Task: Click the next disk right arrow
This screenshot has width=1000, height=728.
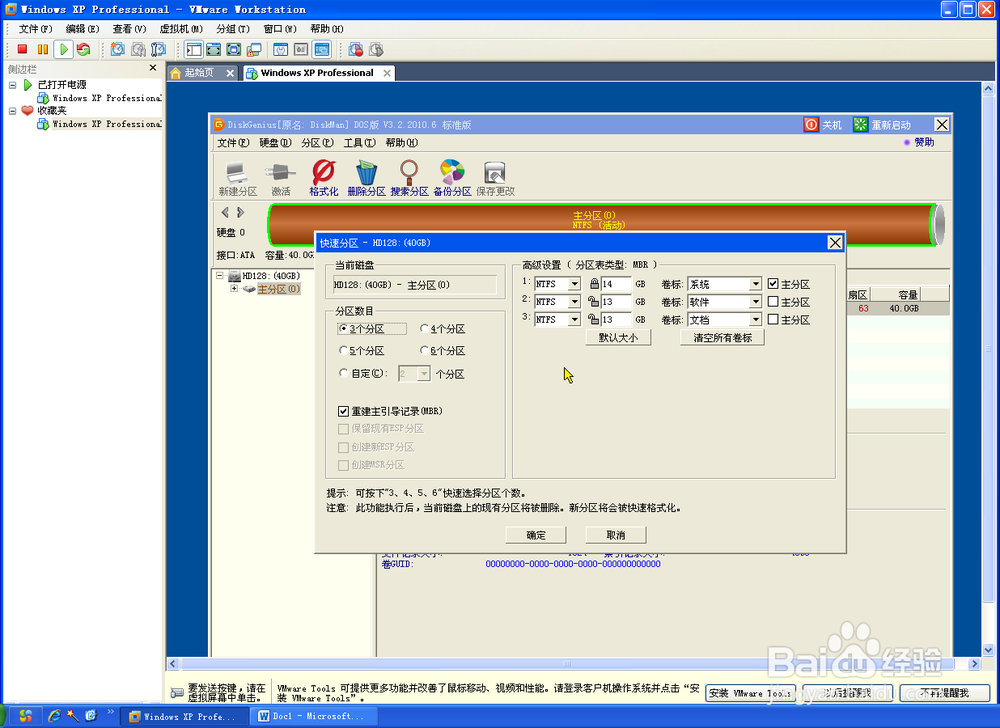Action: (240, 212)
